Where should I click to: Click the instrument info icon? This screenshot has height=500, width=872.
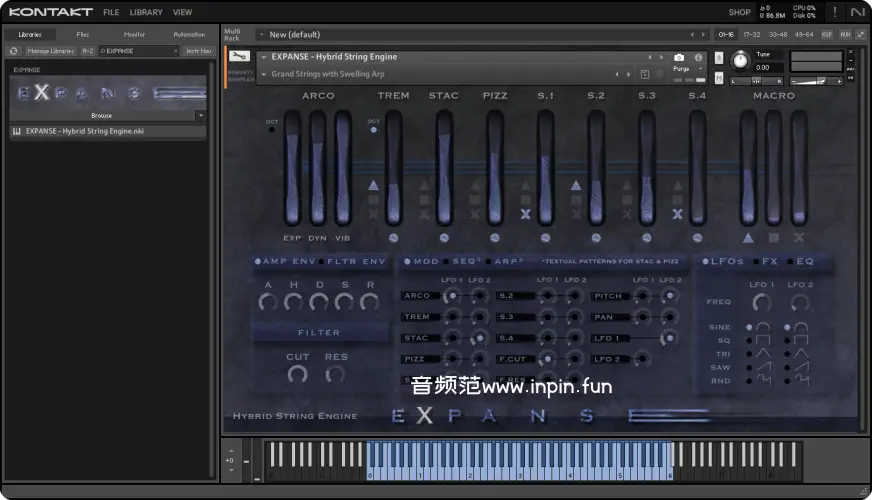(698, 58)
